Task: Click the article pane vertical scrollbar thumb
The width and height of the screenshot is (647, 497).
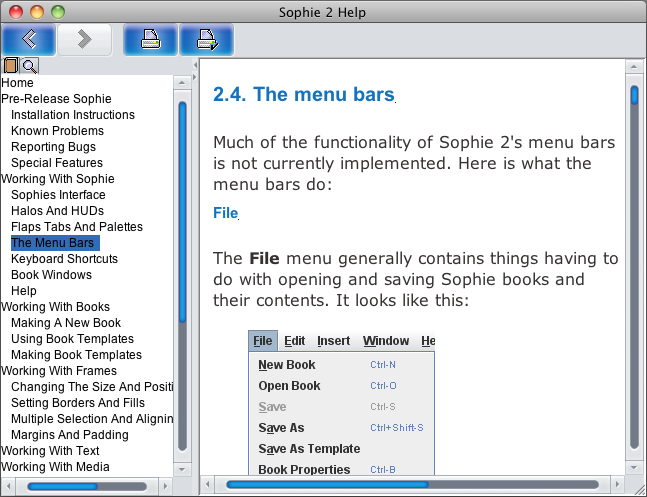Action: point(635,95)
